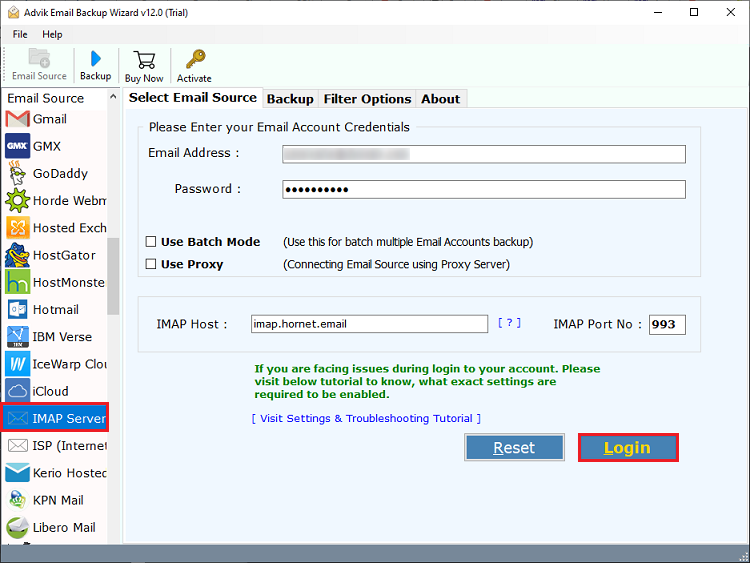750x563 pixels.
Task: Click the IMAP Port No field
Action: click(667, 324)
